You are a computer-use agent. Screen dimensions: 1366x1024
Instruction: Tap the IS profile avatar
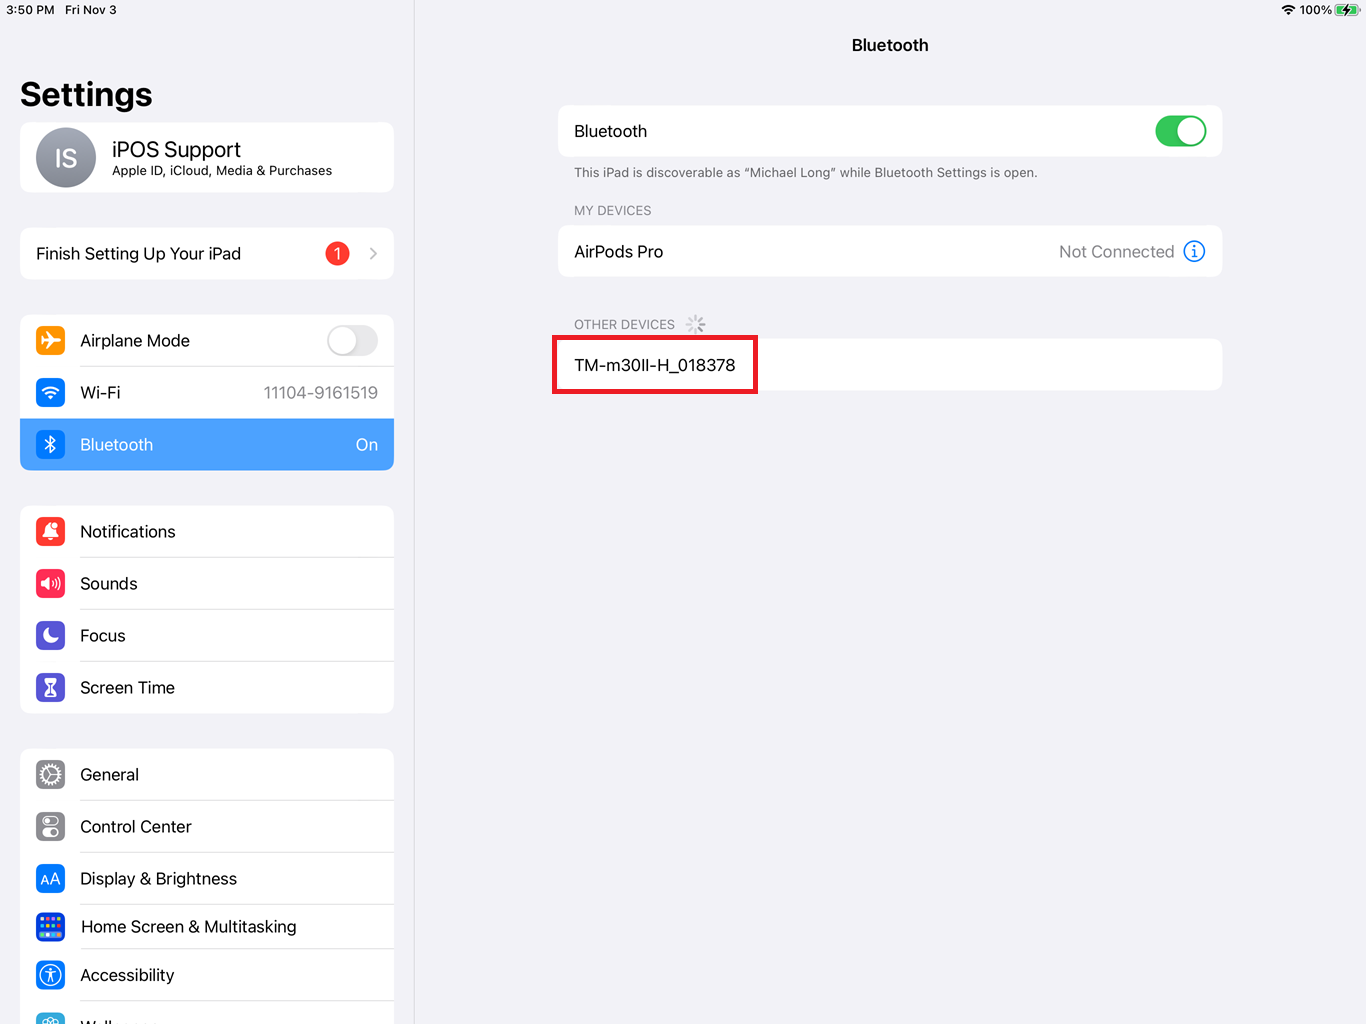[66, 158]
